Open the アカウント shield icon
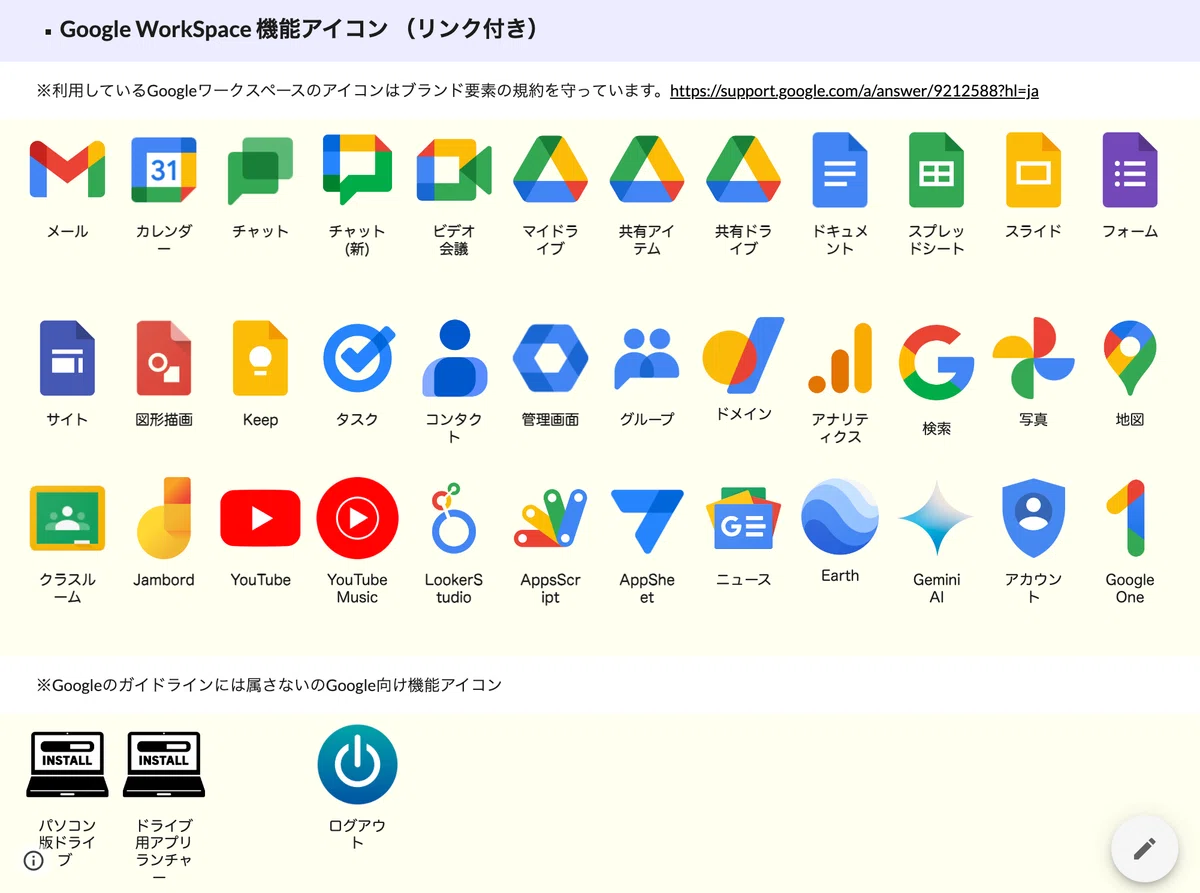 [x=1033, y=518]
